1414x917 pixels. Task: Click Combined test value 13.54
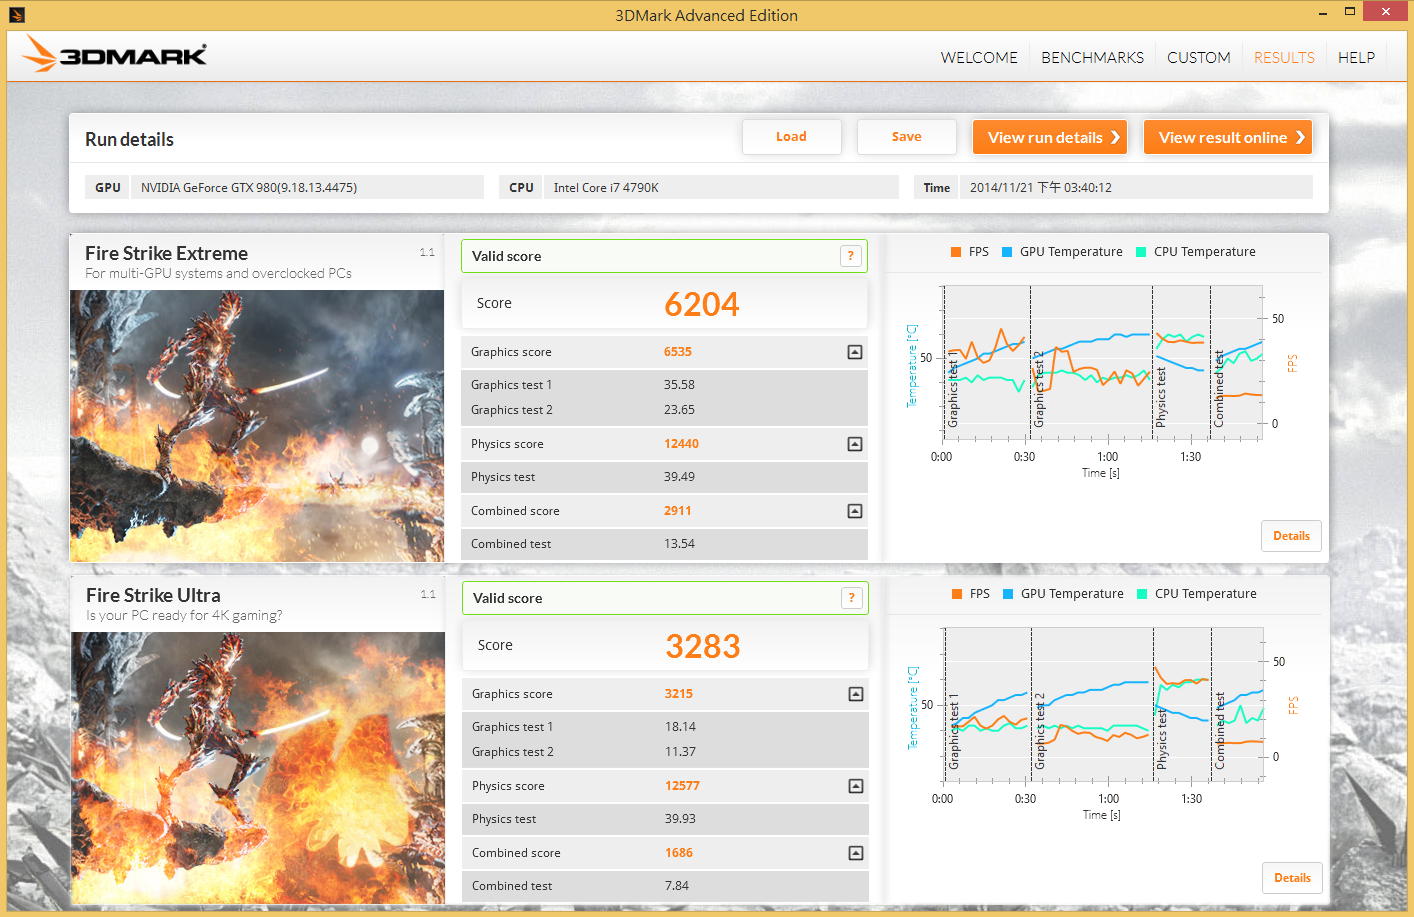pos(679,544)
